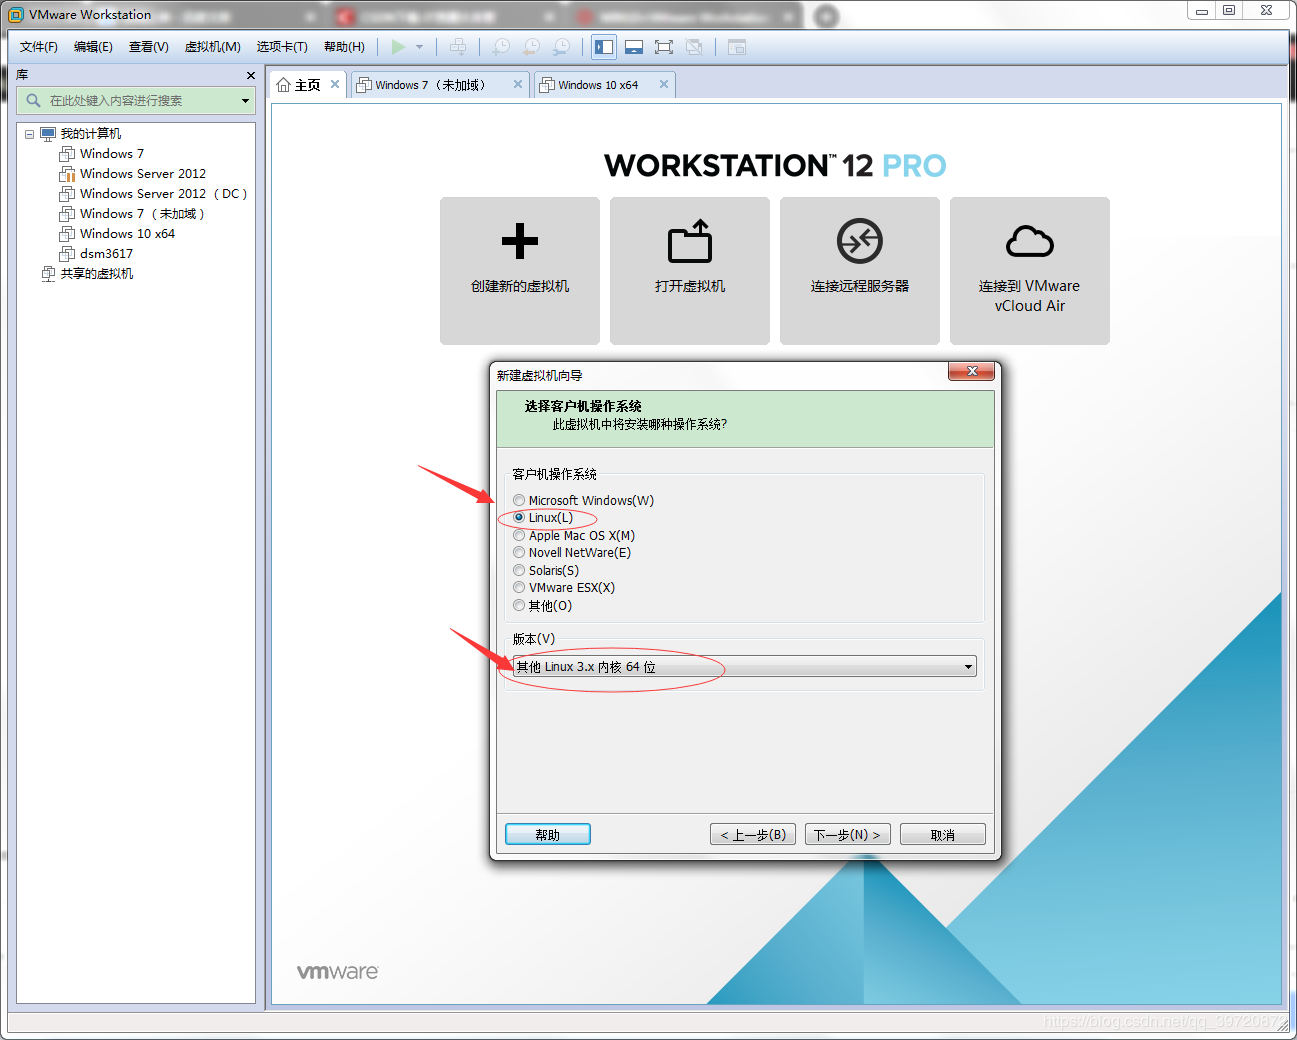Open the 版本(V) dropdown list

click(x=744, y=667)
